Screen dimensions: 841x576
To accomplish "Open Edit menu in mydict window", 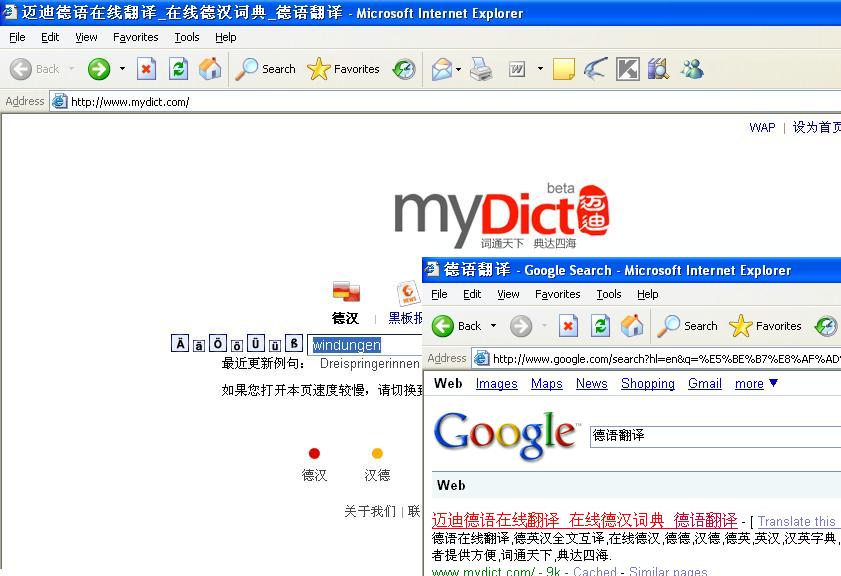I will [50, 37].
